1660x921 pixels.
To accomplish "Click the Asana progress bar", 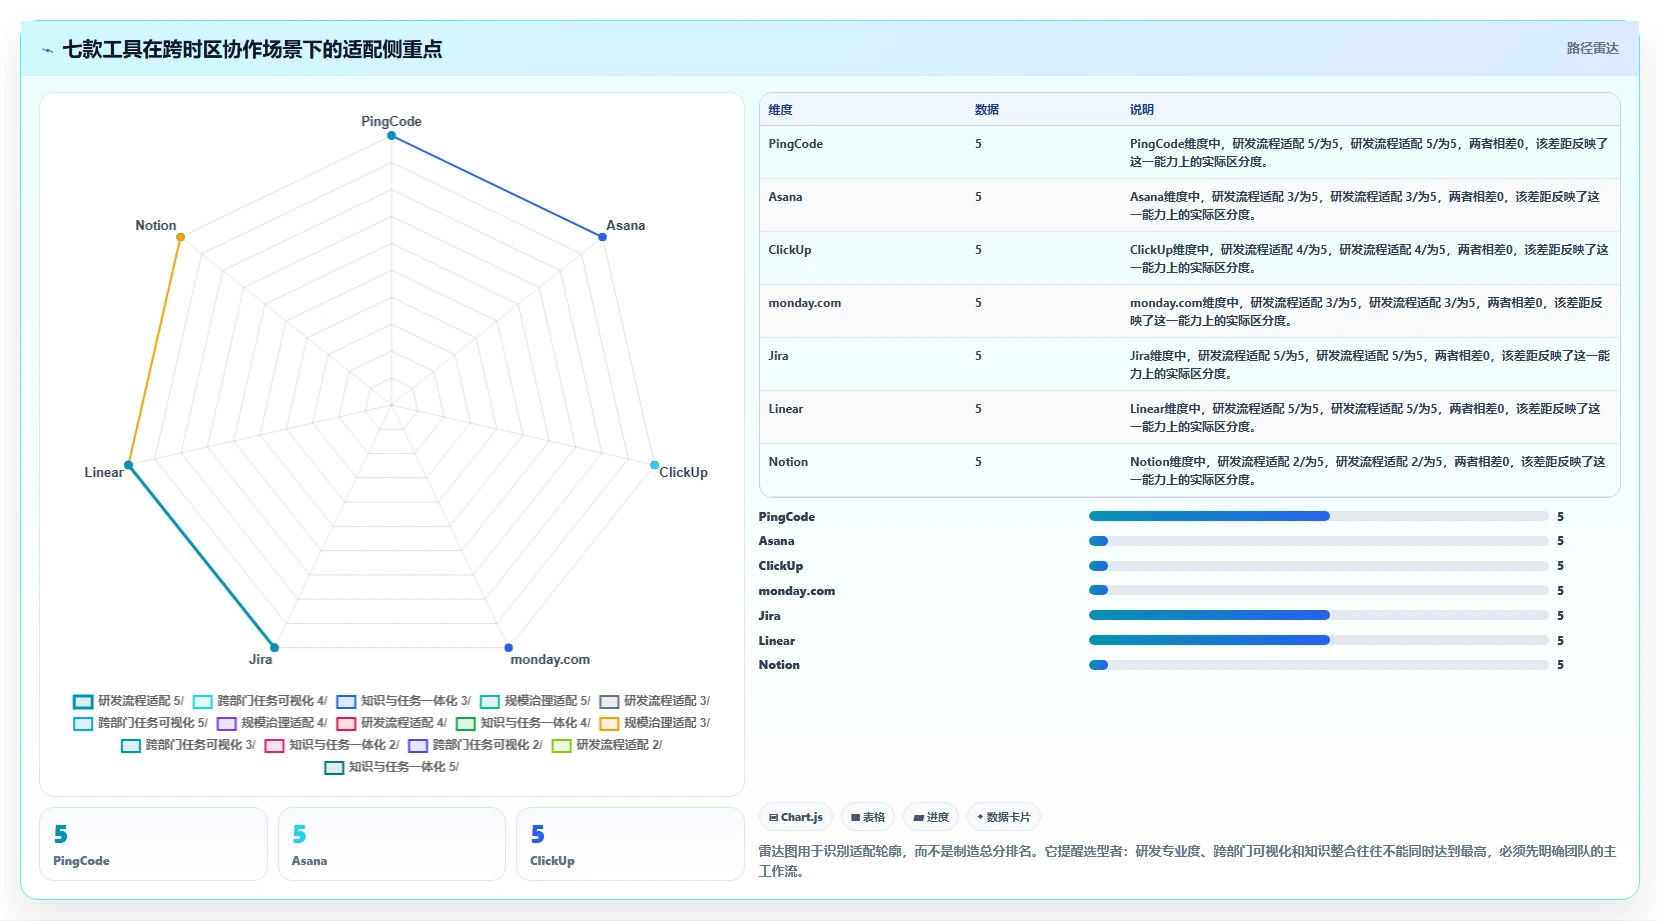I will [1318, 541].
